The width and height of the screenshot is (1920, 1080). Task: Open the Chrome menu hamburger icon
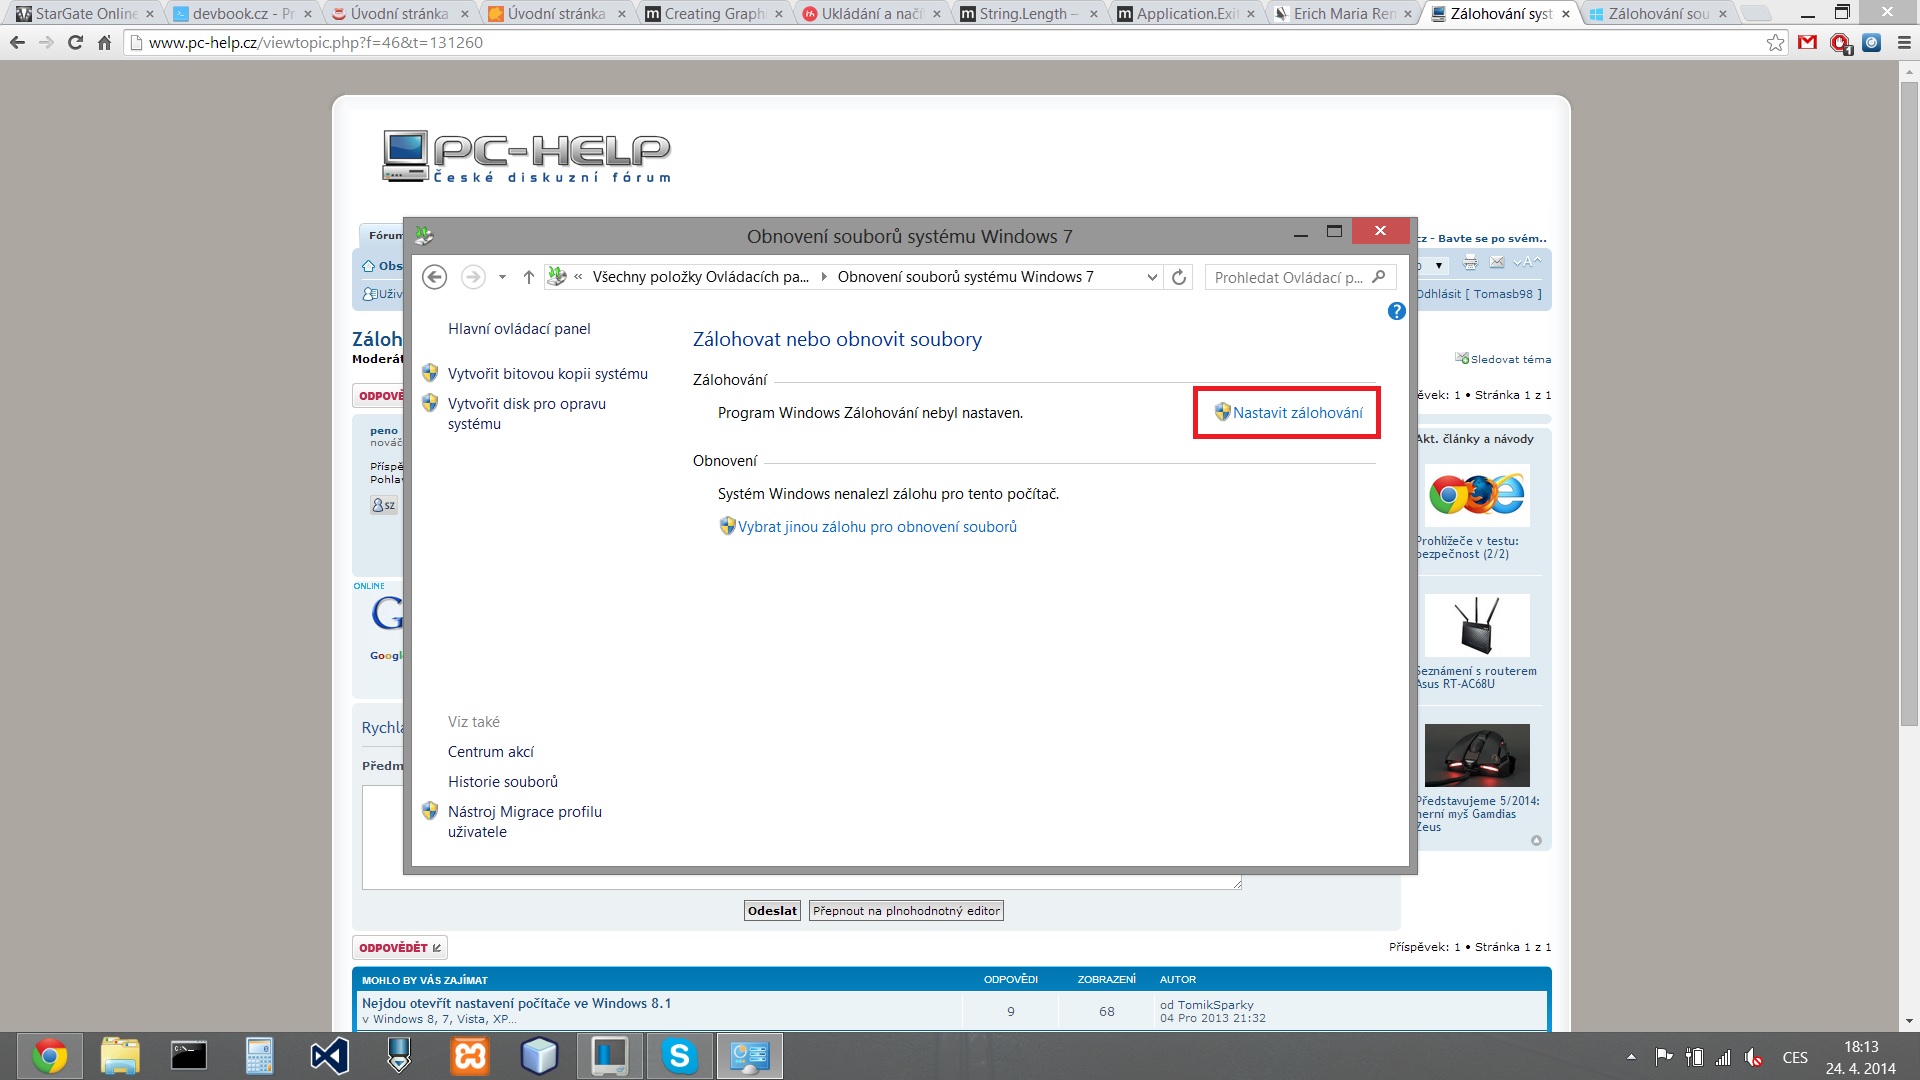click(x=1904, y=43)
